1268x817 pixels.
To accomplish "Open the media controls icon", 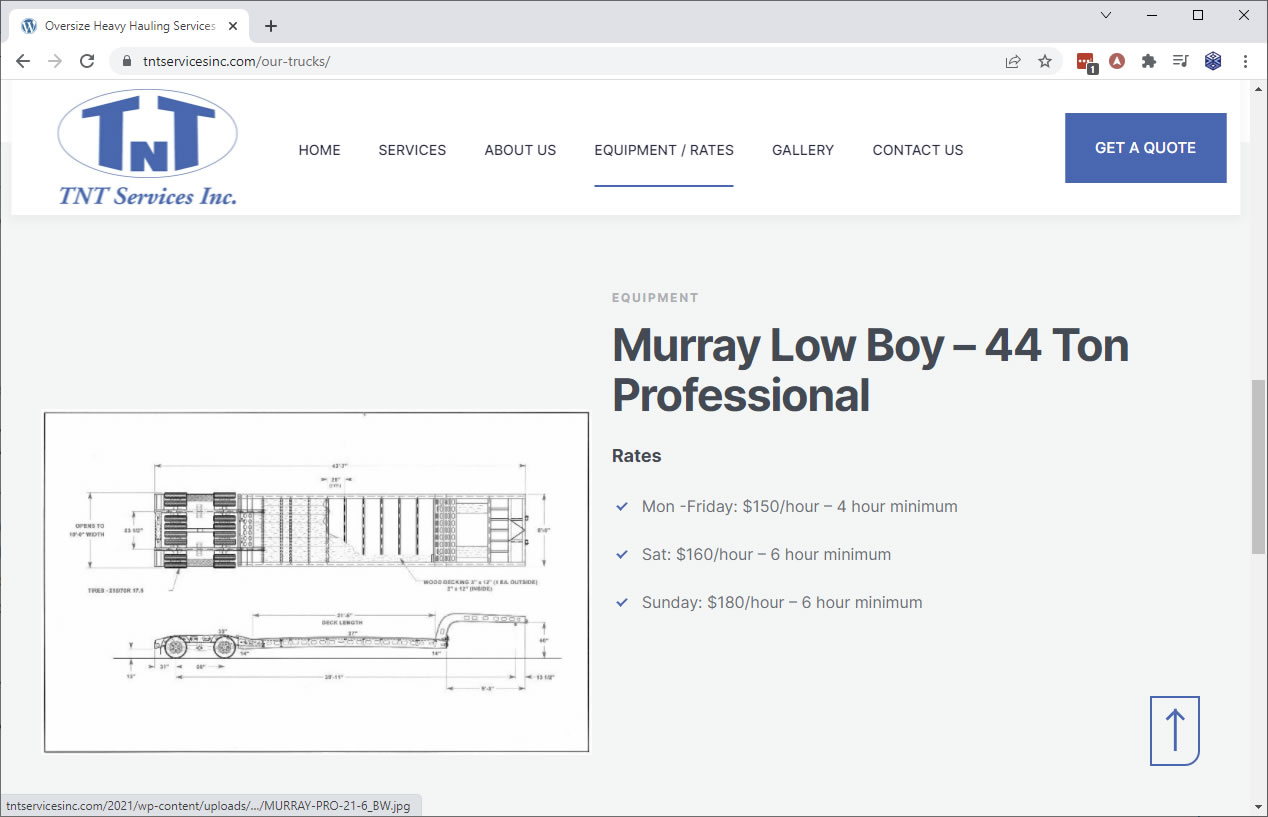I will (x=1181, y=61).
